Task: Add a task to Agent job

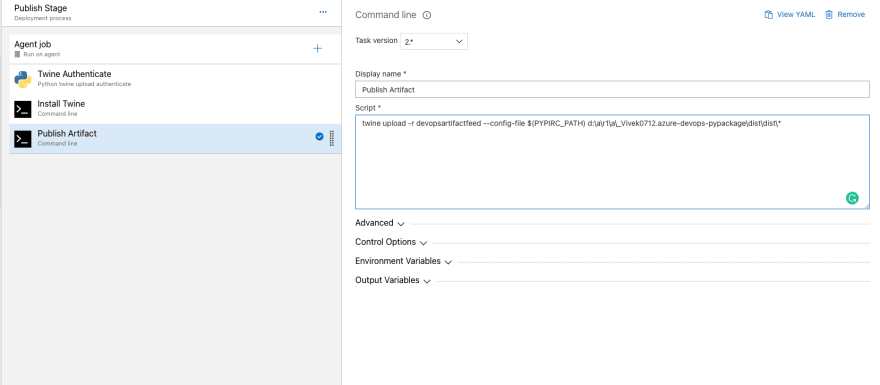Action: pyautogui.click(x=317, y=48)
